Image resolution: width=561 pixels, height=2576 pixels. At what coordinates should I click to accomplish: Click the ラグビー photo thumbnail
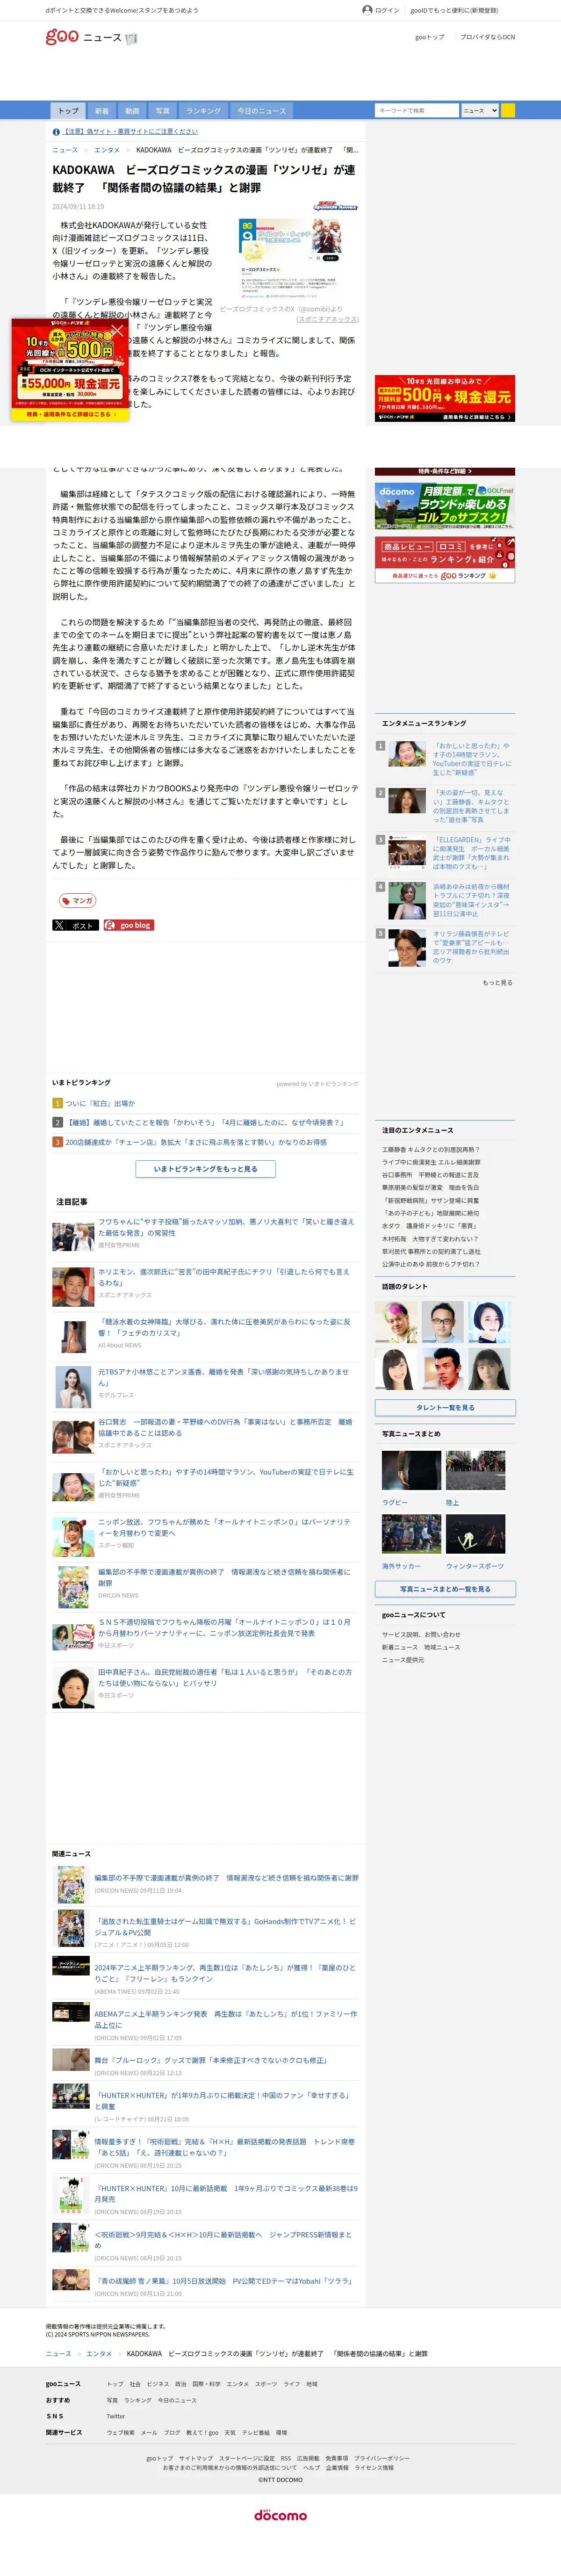coord(411,1471)
